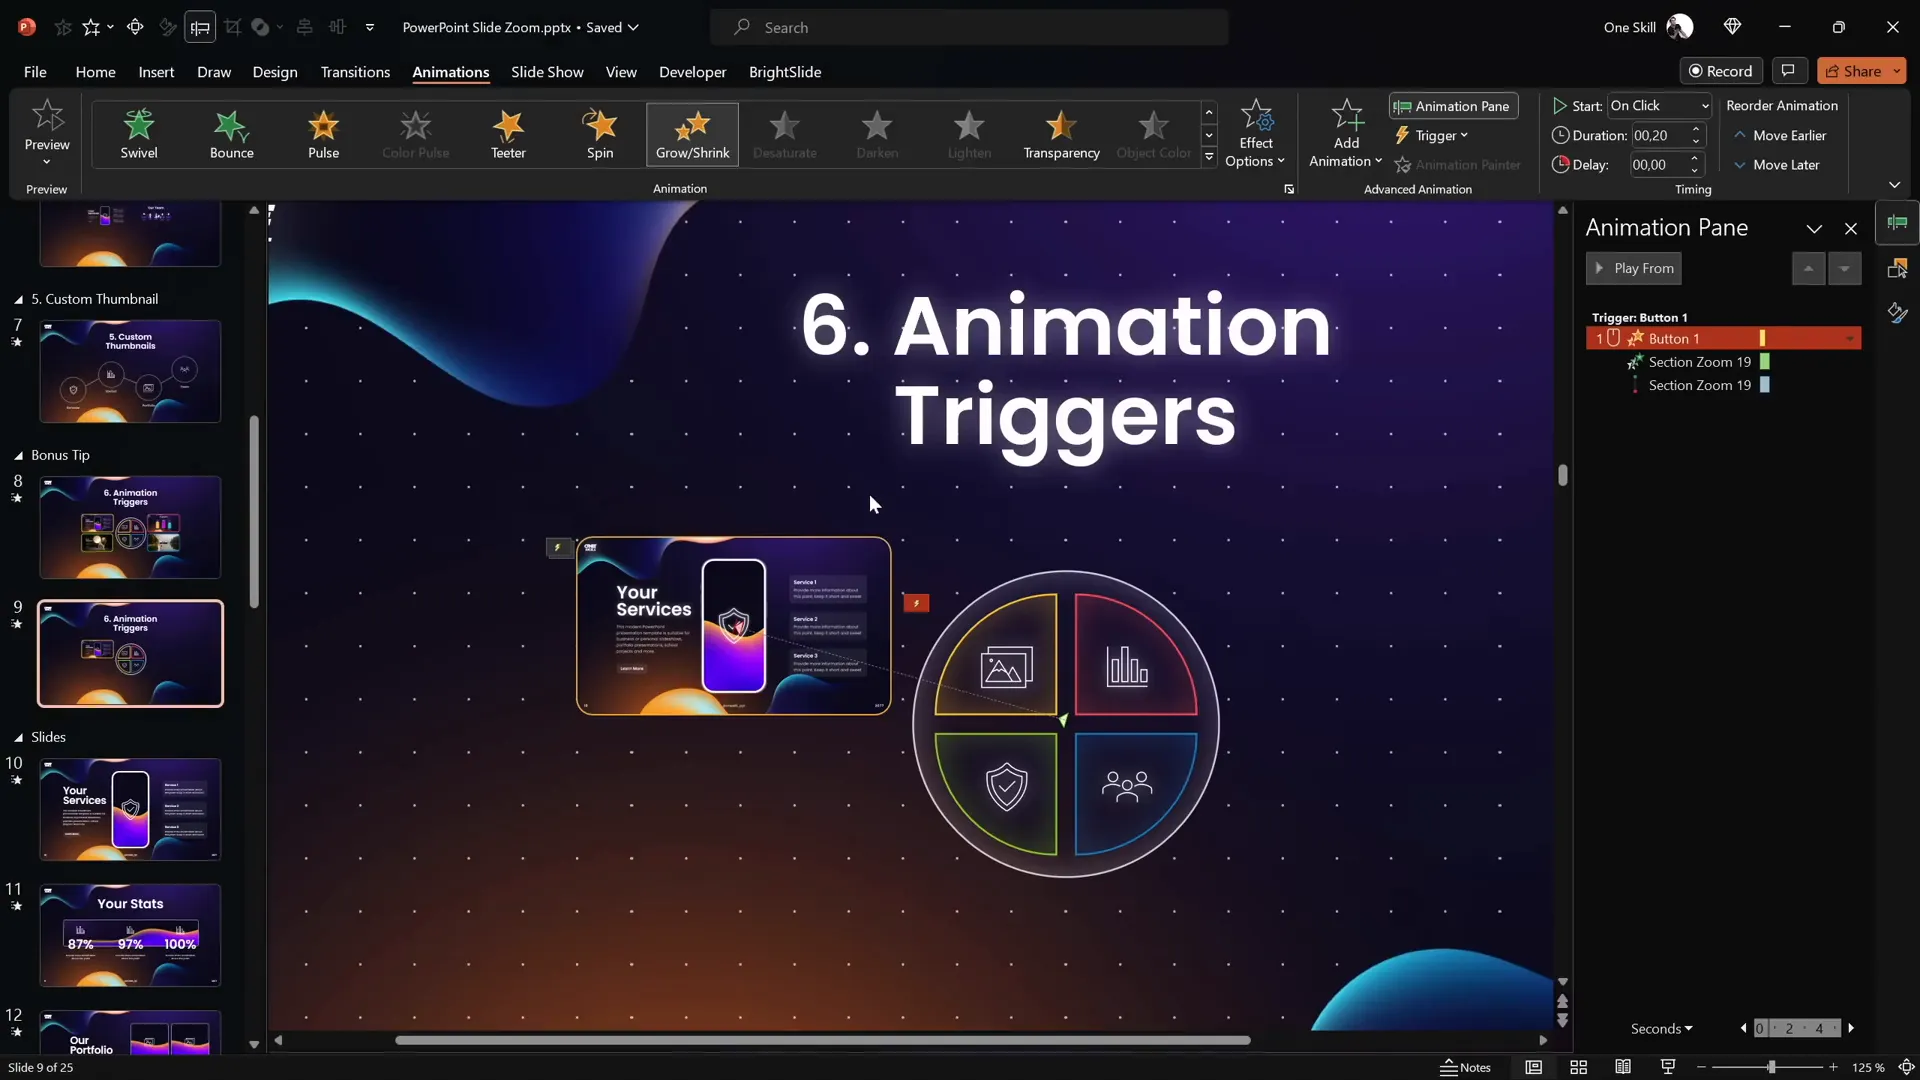Click the Duration input field
1920x1080 pixels.
[1659, 135]
